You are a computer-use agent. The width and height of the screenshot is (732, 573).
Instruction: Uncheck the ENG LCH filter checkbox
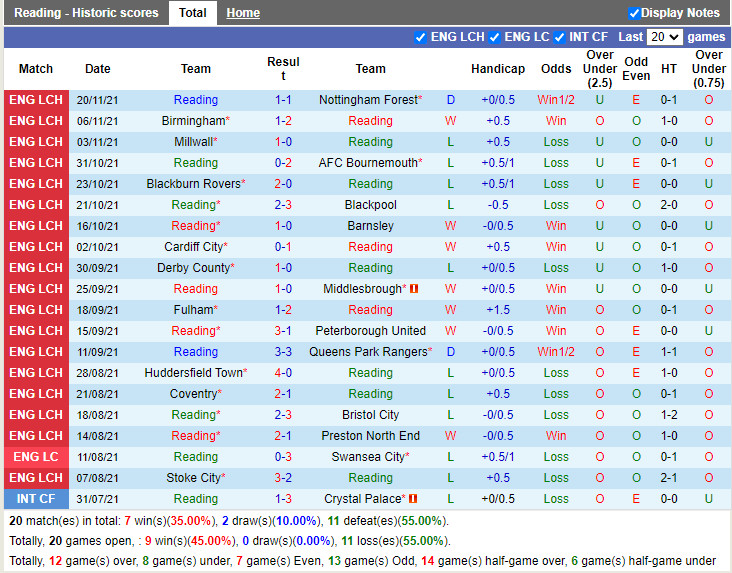pyautogui.click(x=420, y=37)
